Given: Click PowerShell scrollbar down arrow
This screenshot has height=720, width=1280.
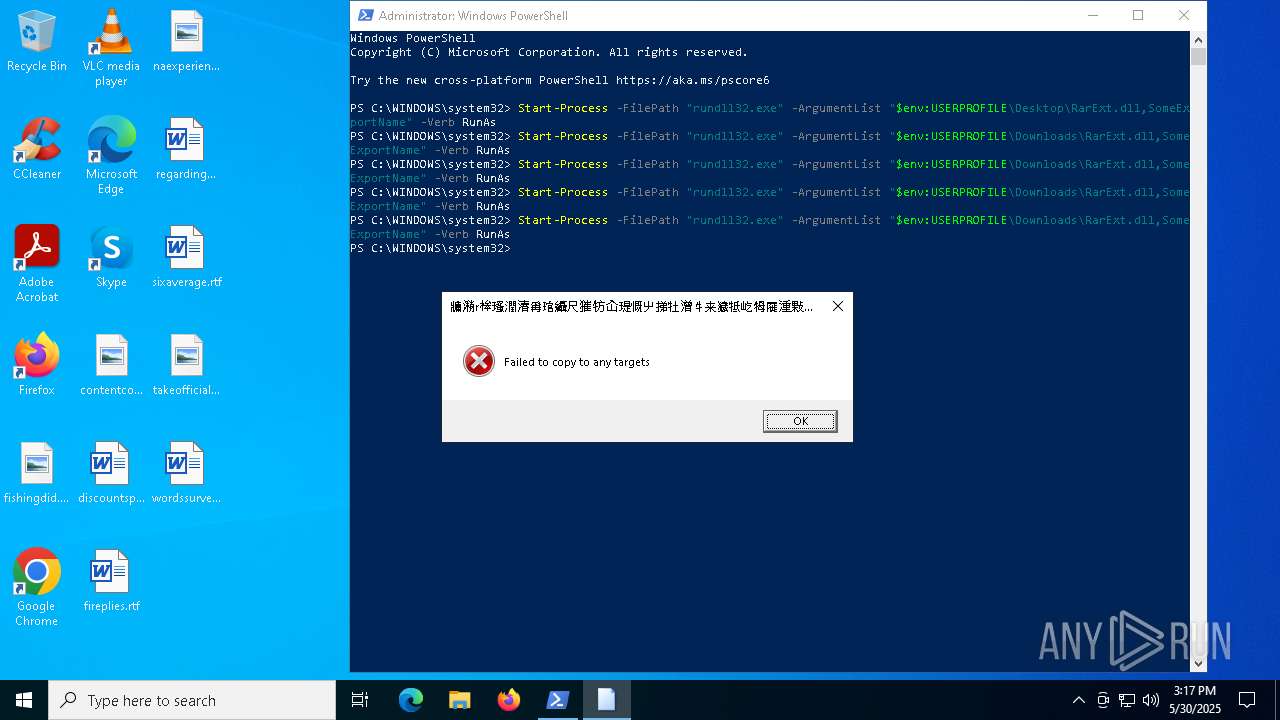Looking at the screenshot, I should tap(1198, 663).
